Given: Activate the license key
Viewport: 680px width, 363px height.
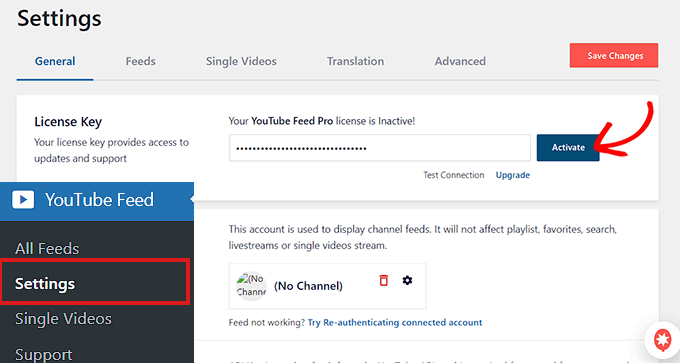Looking at the screenshot, I should [x=568, y=147].
